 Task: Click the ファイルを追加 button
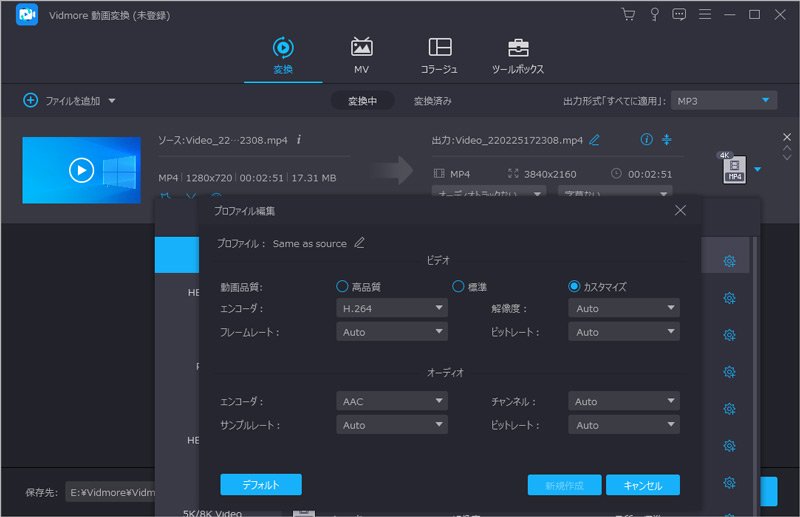pyautogui.click(x=62, y=101)
